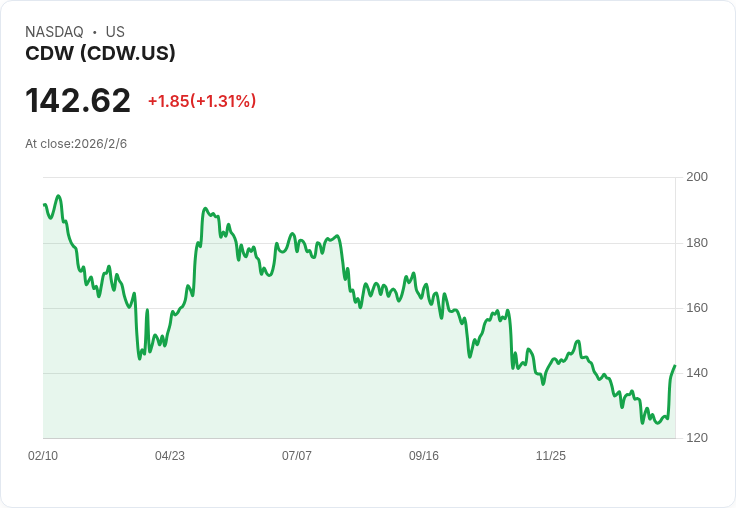Viewport: 736px width, 508px height.
Task: Click the +1.85(+1.31%) price change
Action: [x=202, y=101]
